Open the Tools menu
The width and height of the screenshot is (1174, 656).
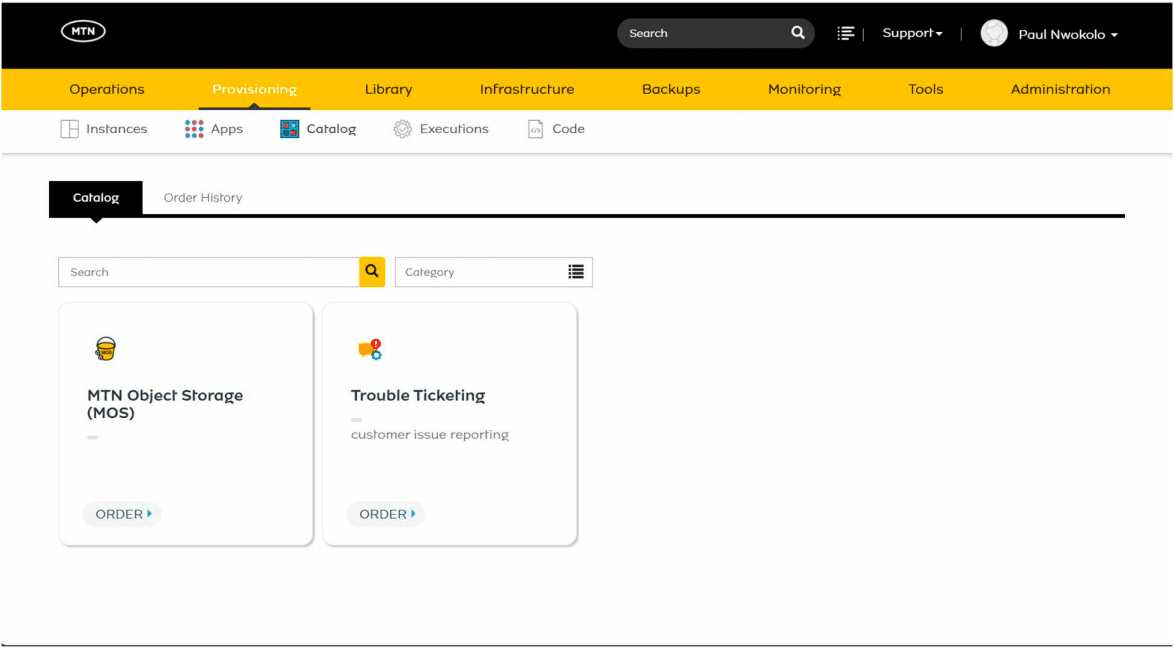click(925, 89)
